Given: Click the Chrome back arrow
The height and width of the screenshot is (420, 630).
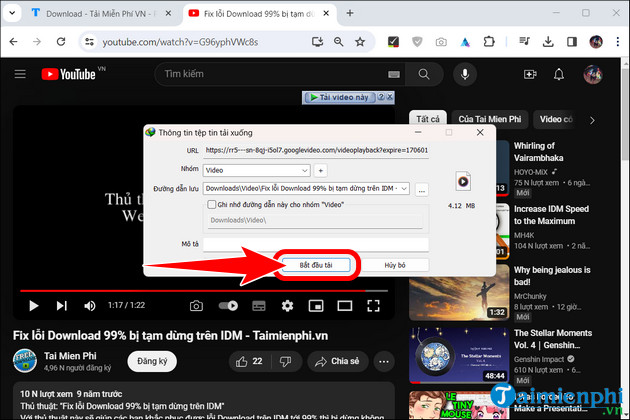Looking at the screenshot, I should [x=13, y=42].
